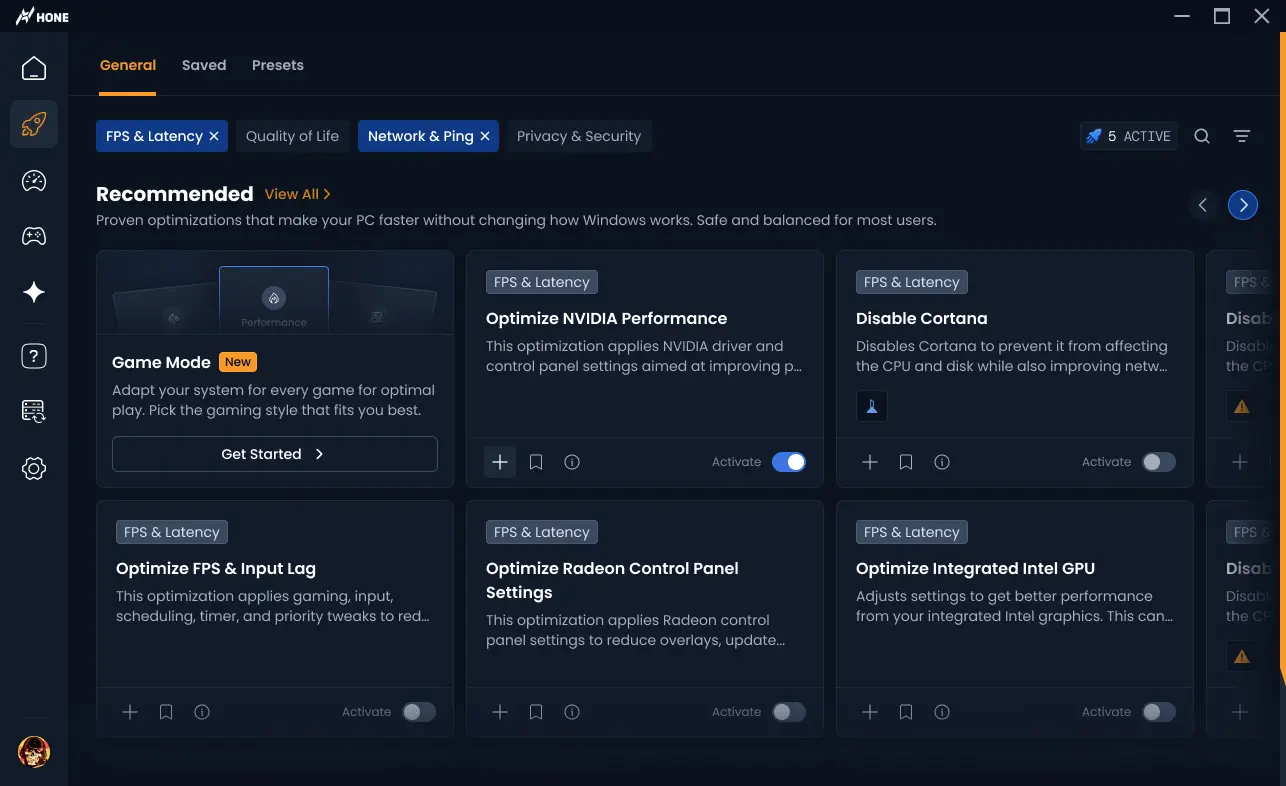
Task: Add Optimize Integrated Intel GPU with plus
Action: point(870,712)
